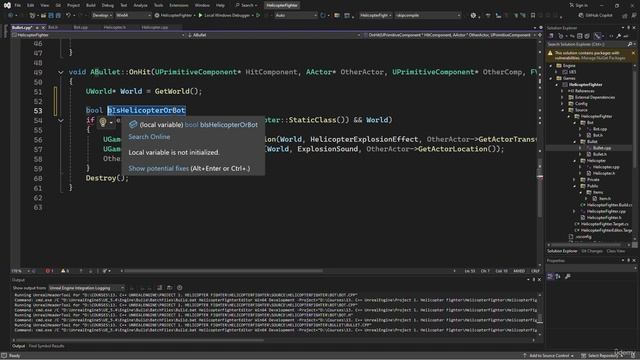This screenshot has width=640, height=360.
Task: Click Select Repository in status bar
Action: 600,356
